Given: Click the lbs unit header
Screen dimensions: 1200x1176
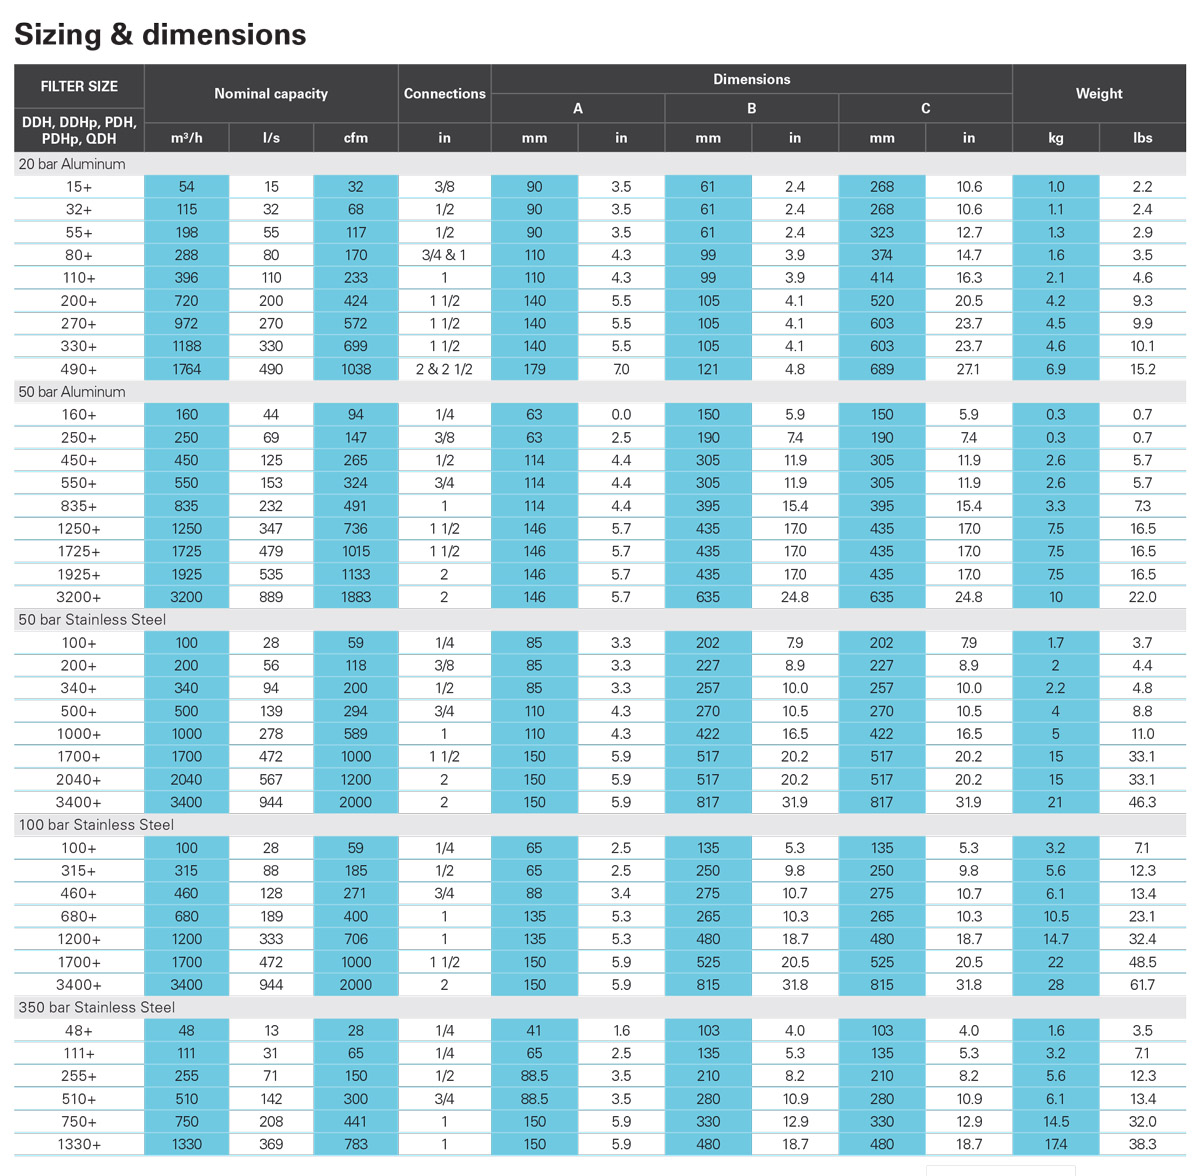Looking at the screenshot, I should (1142, 138).
